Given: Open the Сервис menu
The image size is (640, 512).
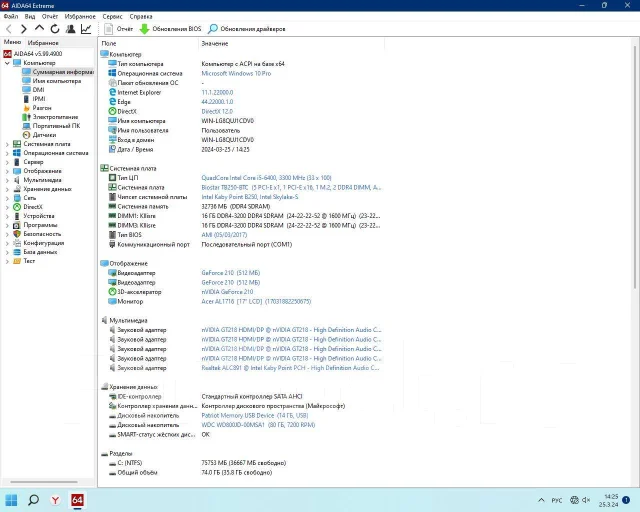Looking at the screenshot, I should point(112,16).
